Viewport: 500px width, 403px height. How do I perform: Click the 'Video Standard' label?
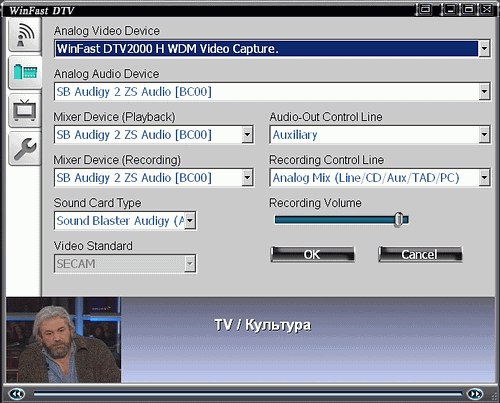(93, 246)
